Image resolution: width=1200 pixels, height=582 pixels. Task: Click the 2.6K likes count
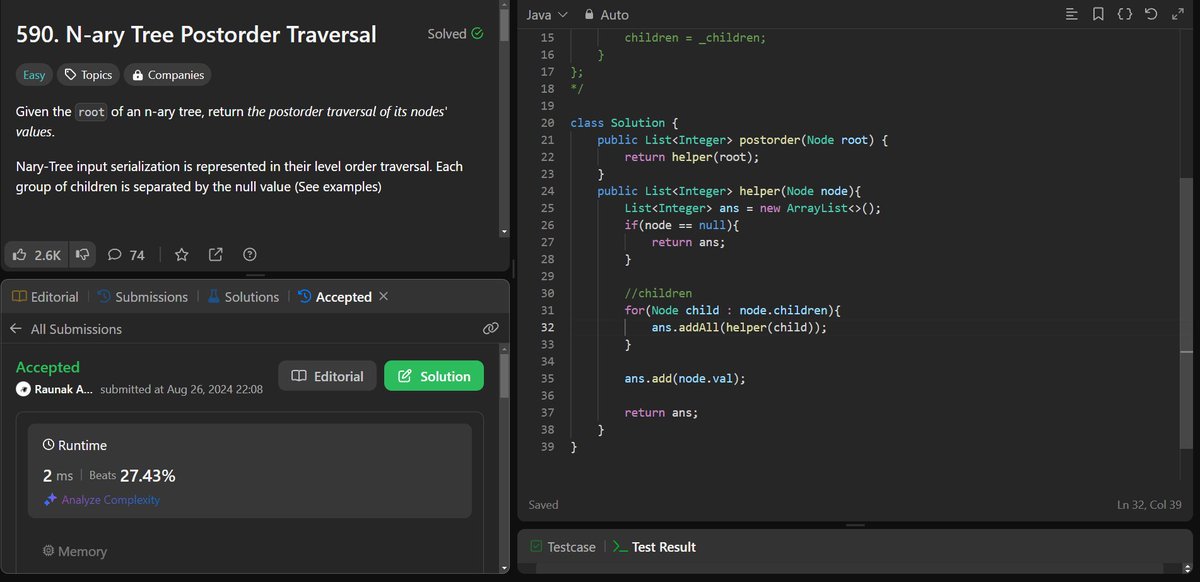coord(47,255)
